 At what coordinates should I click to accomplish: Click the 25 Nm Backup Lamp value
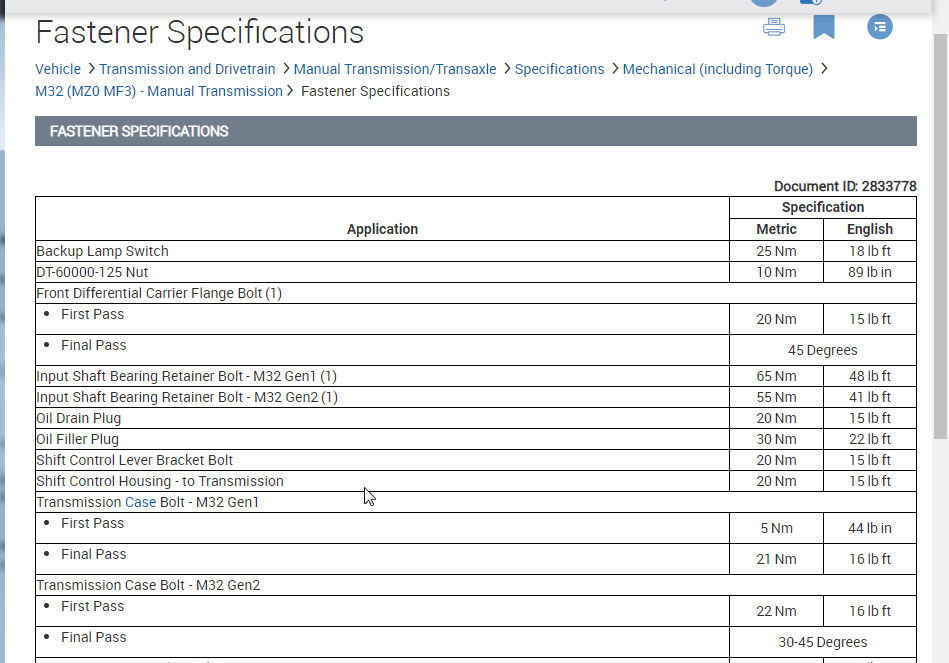[776, 251]
